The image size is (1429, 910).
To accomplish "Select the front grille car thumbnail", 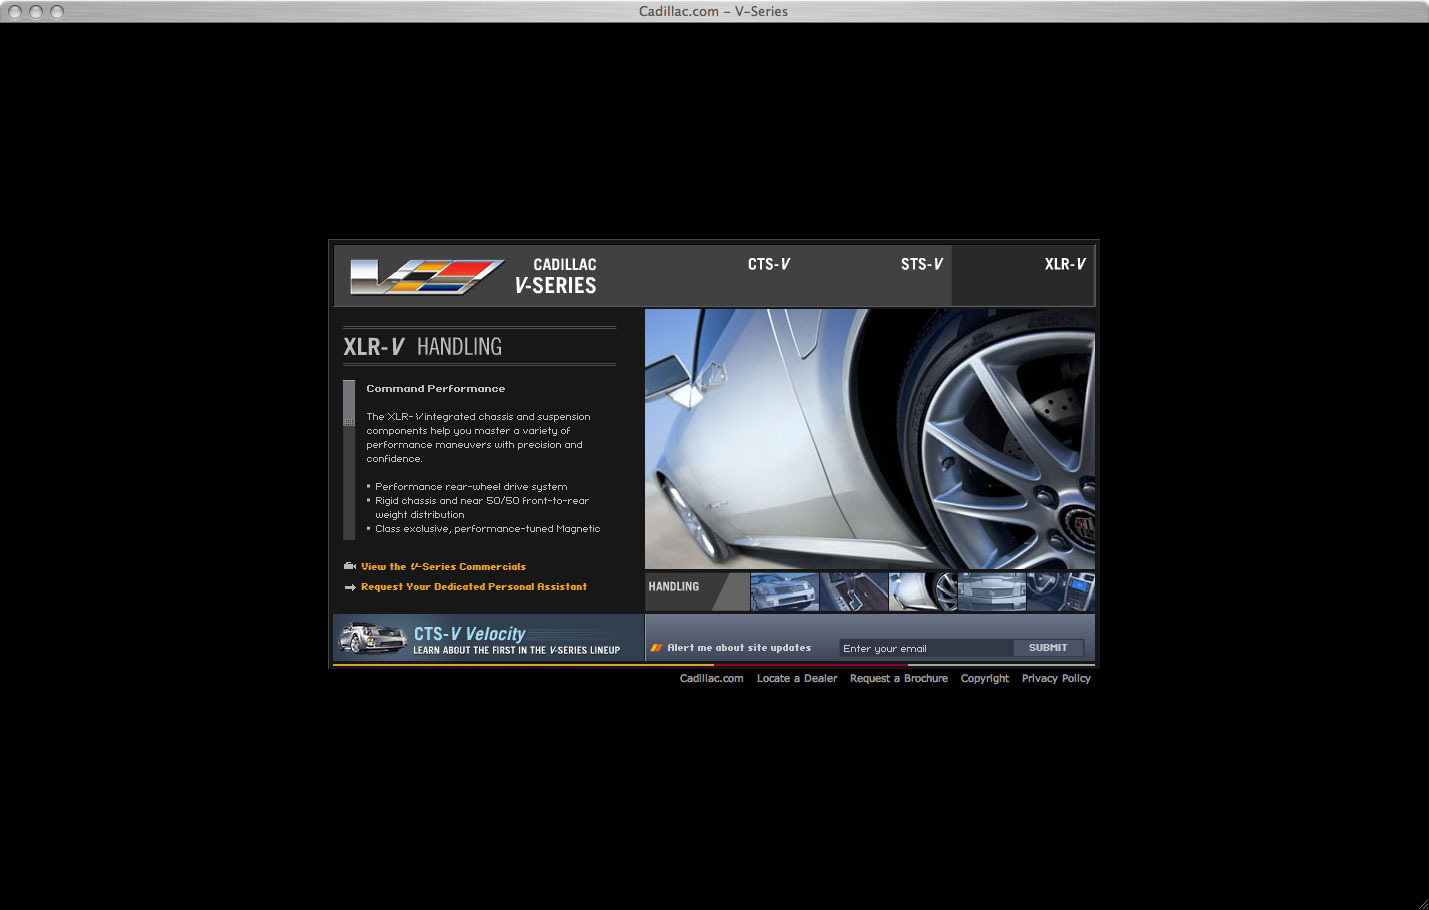I will [x=785, y=592].
